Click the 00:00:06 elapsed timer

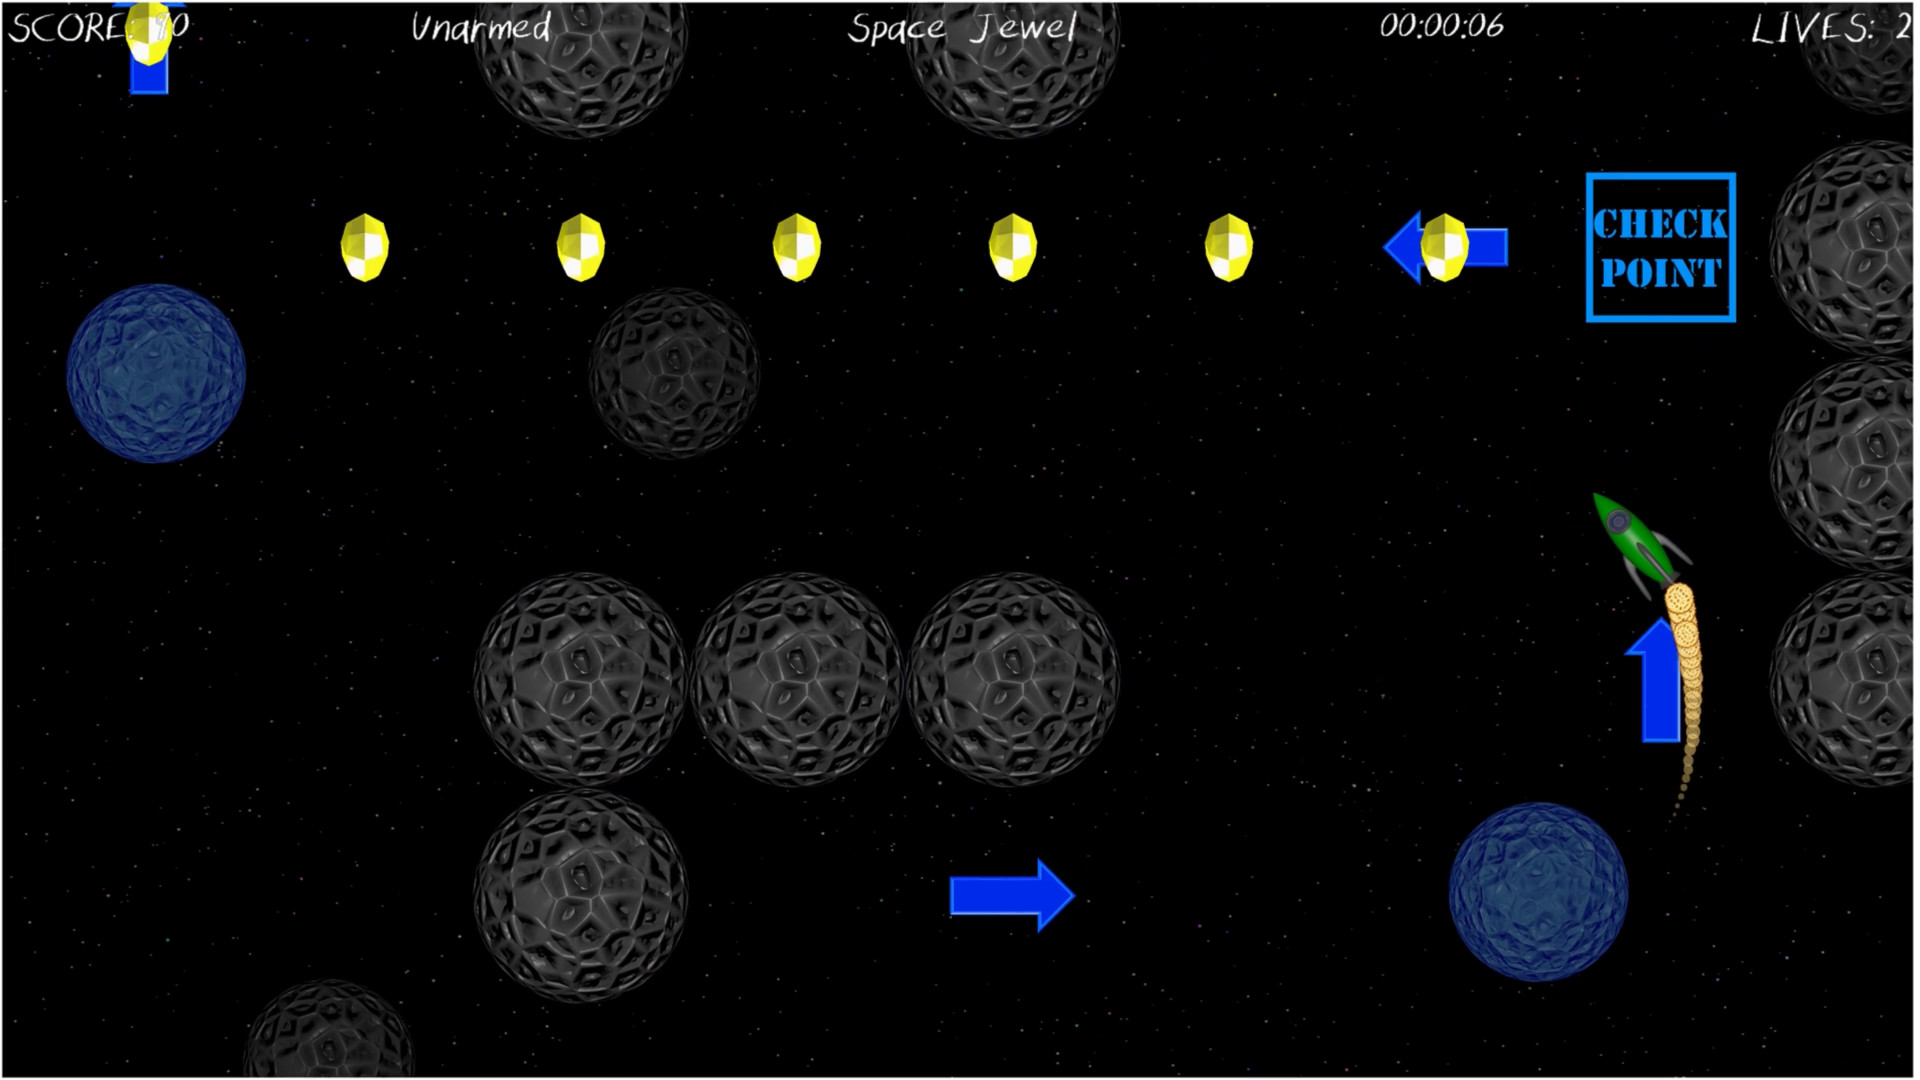(x=1441, y=25)
